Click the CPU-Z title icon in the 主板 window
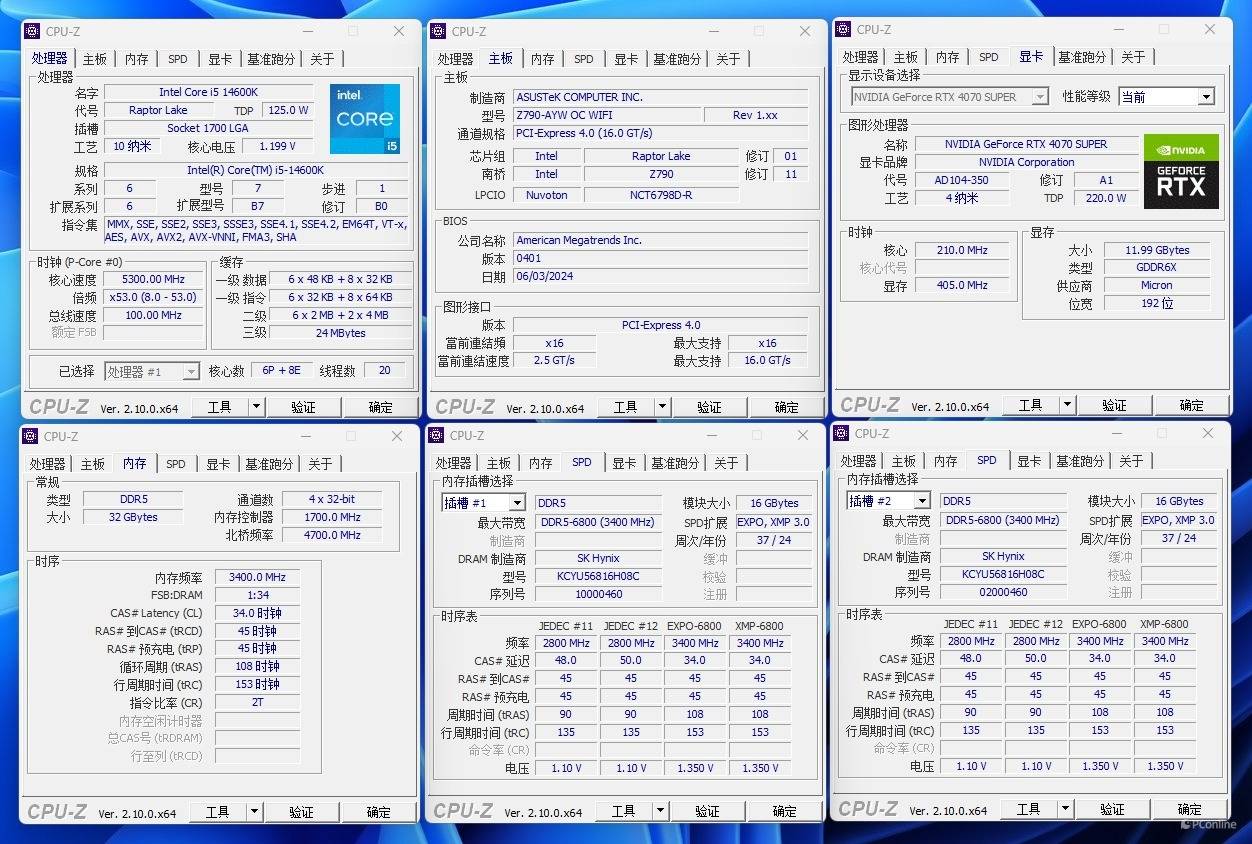The image size is (1252, 844). coord(438,31)
